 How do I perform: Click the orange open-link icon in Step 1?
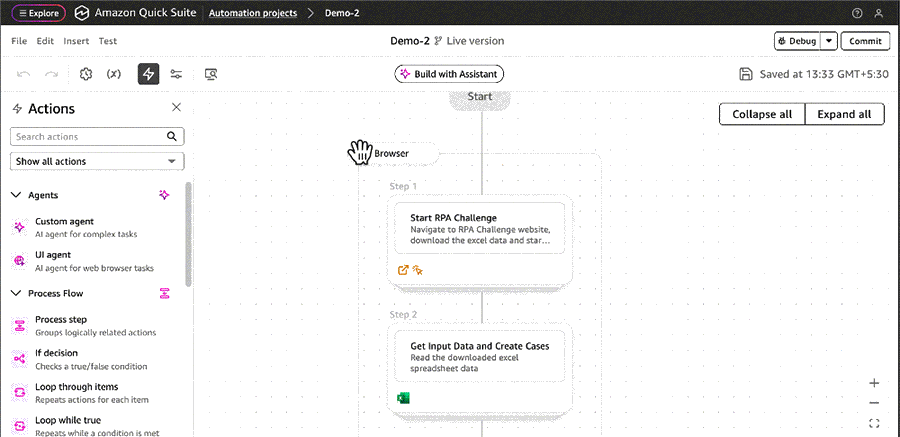tap(403, 269)
